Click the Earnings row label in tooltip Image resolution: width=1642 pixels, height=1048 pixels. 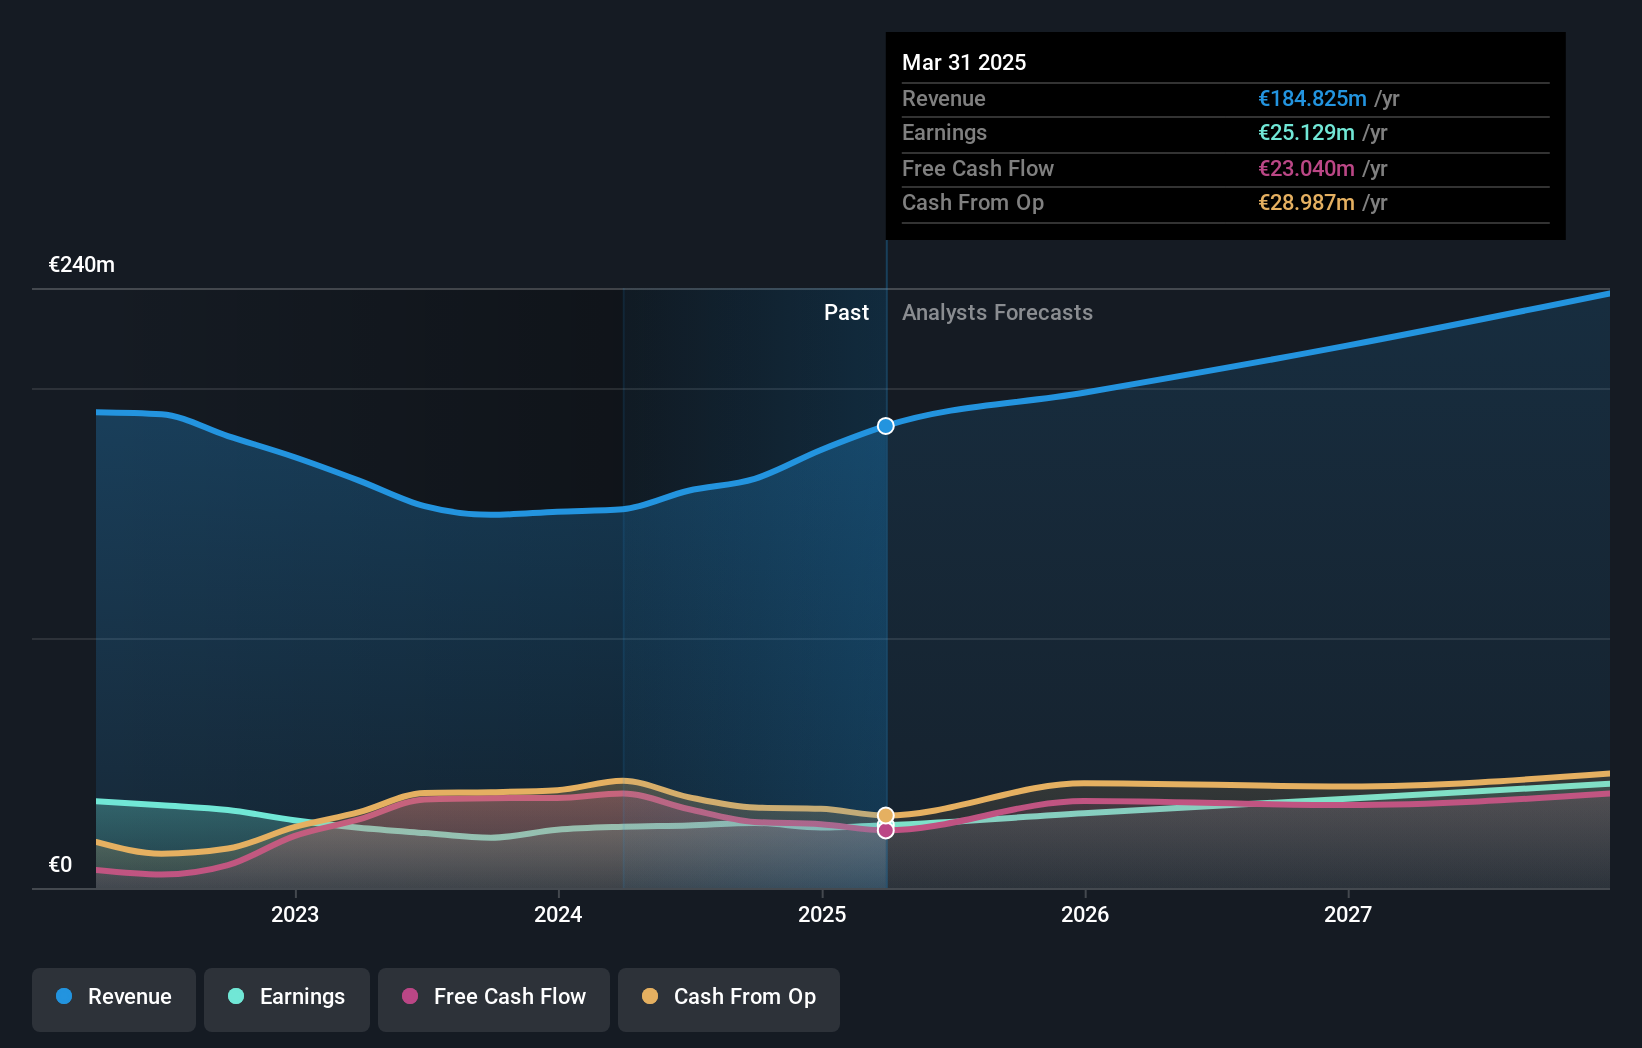pyautogui.click(x=944, y=133)
